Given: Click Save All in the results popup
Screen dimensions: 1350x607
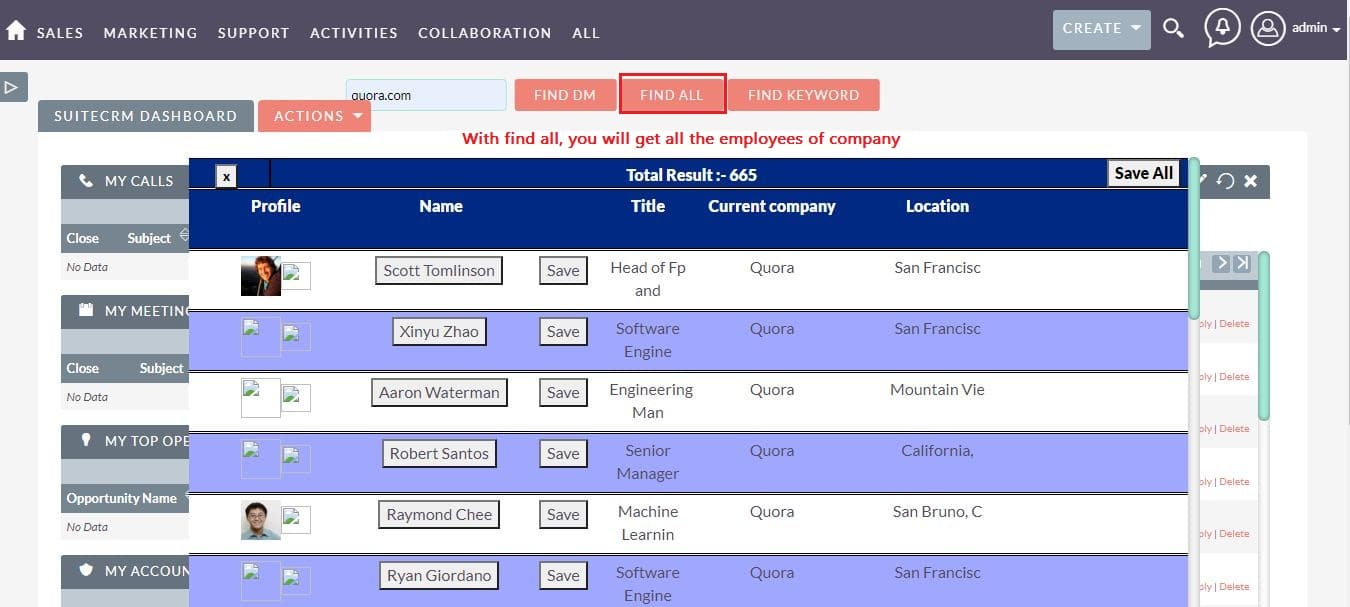Looking at the screenshot, I should tap(1143, 173).
